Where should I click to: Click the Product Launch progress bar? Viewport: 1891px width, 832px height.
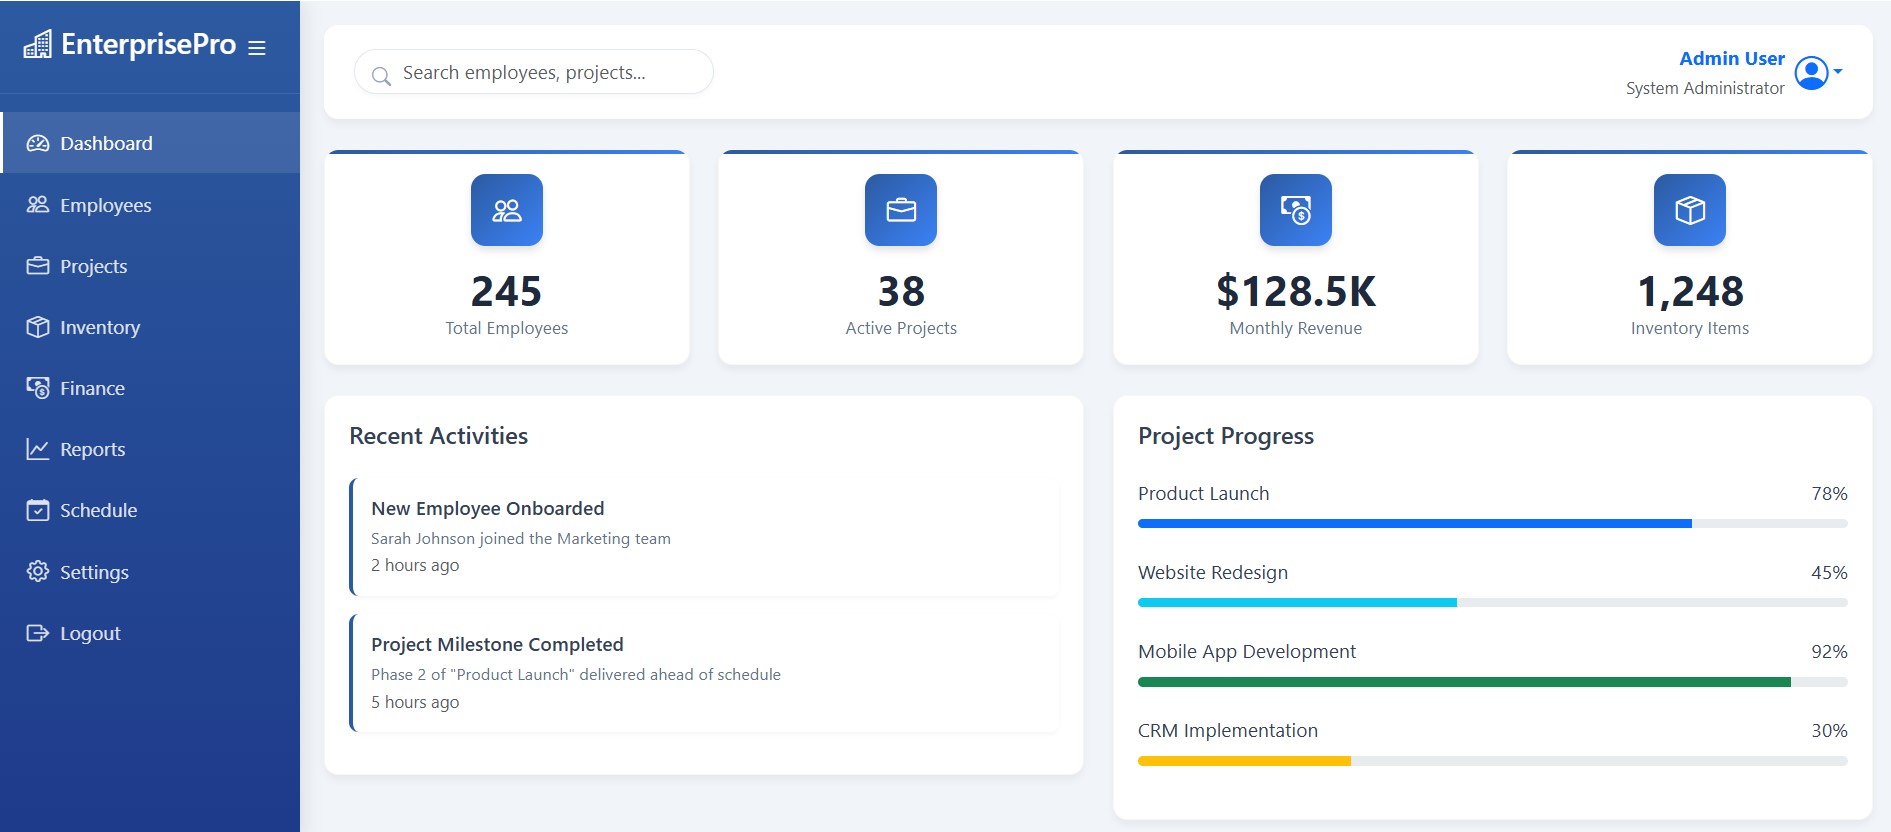click(x=1491, y=523)
